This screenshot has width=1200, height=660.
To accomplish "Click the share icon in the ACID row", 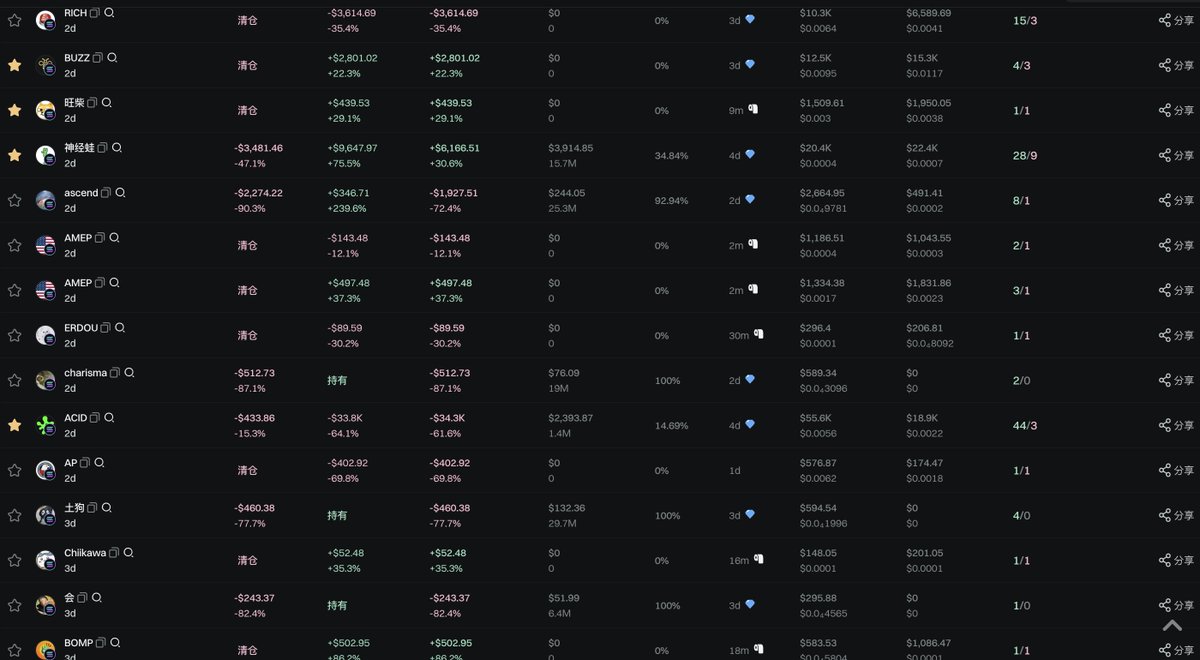I will (x=1165, y=426).
